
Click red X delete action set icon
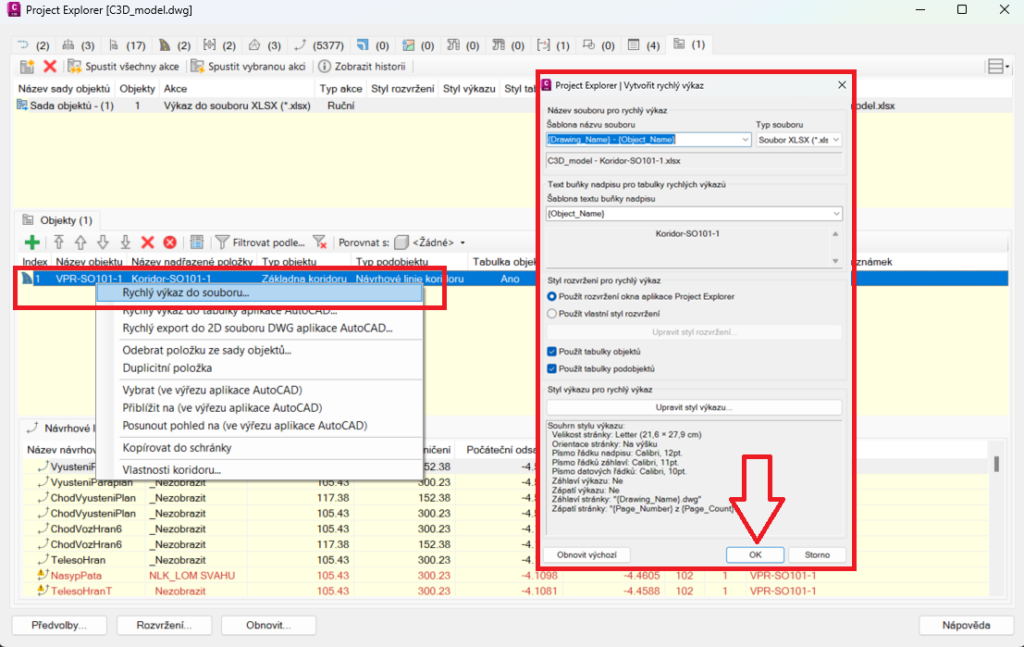50,67
